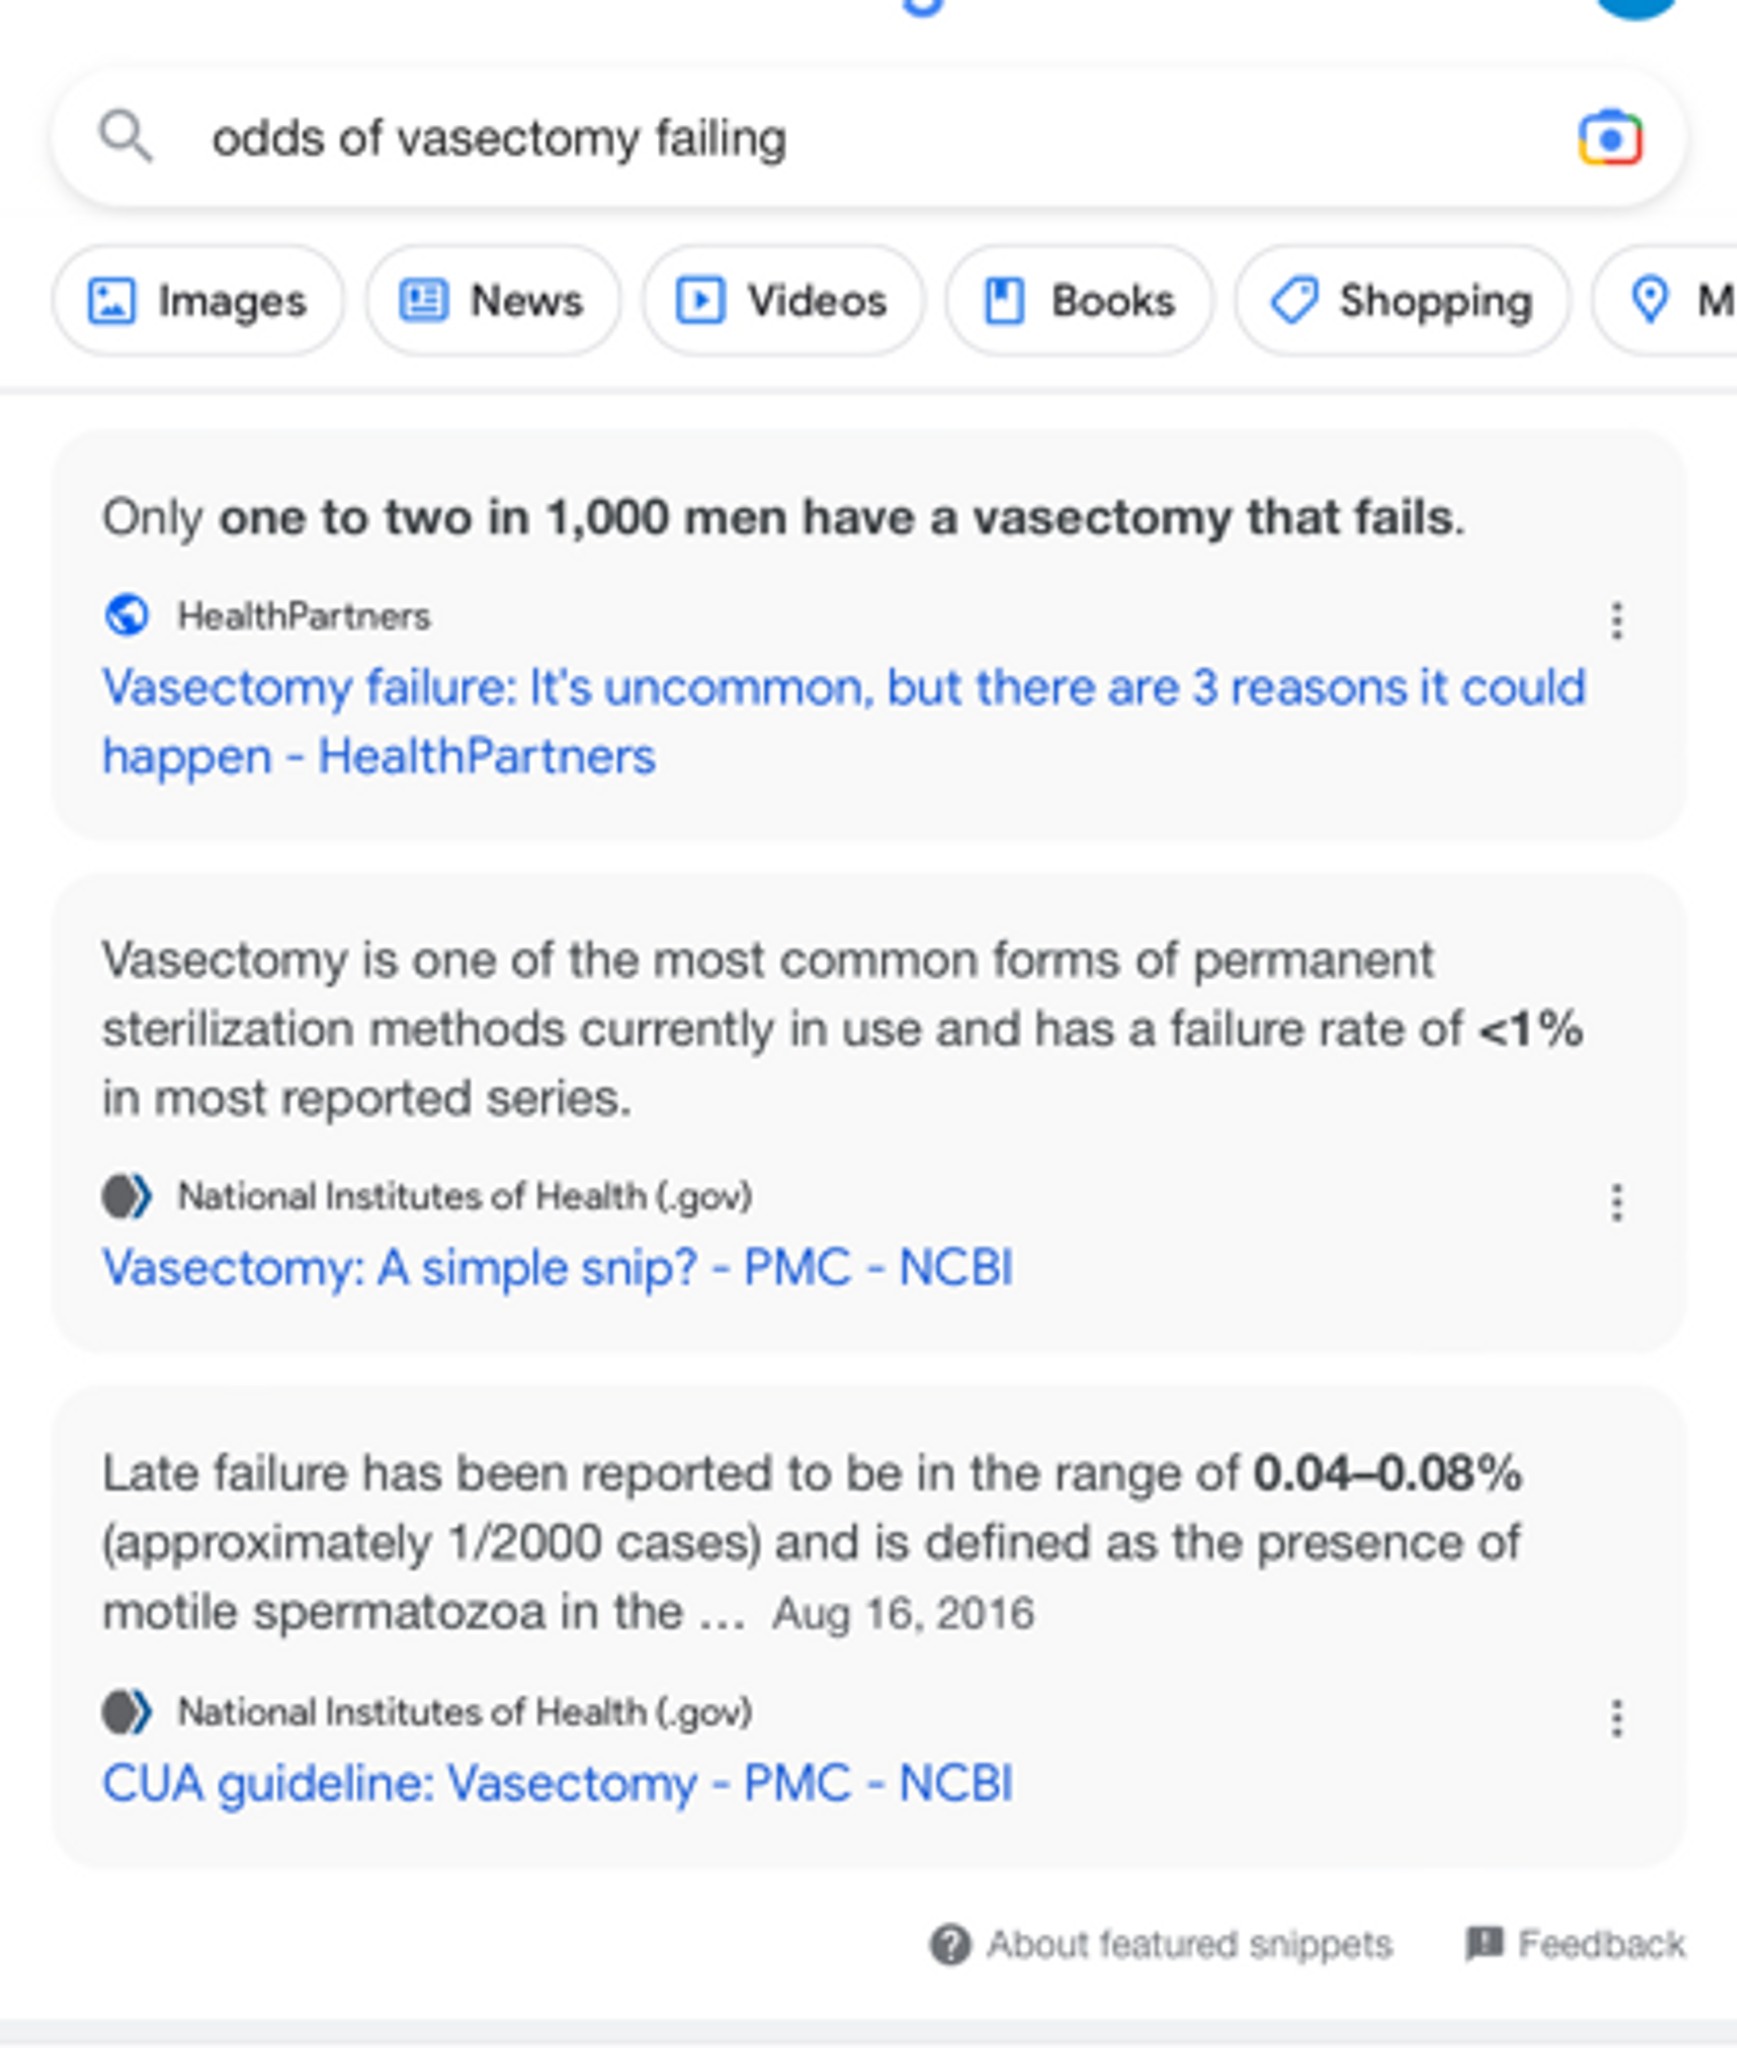Open the 'Vasectomy: A simple snip?' PMC link
The image size is (1737, 2048).
[557, 1268]
